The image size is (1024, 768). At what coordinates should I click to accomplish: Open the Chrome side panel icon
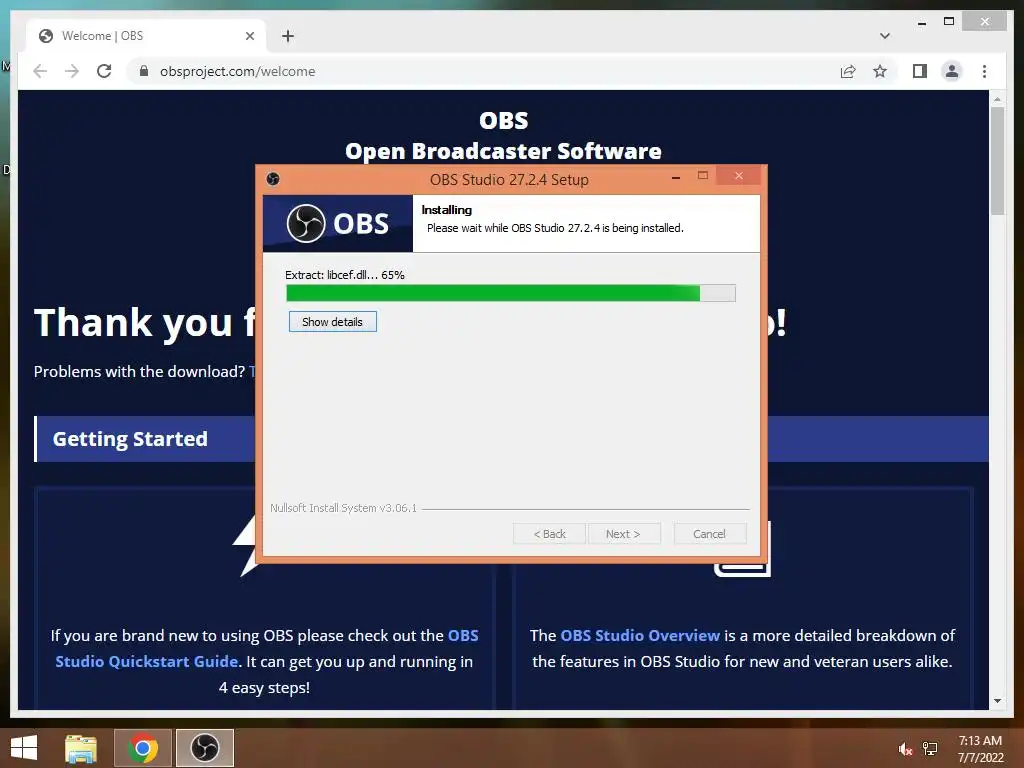tap(920, 71)
